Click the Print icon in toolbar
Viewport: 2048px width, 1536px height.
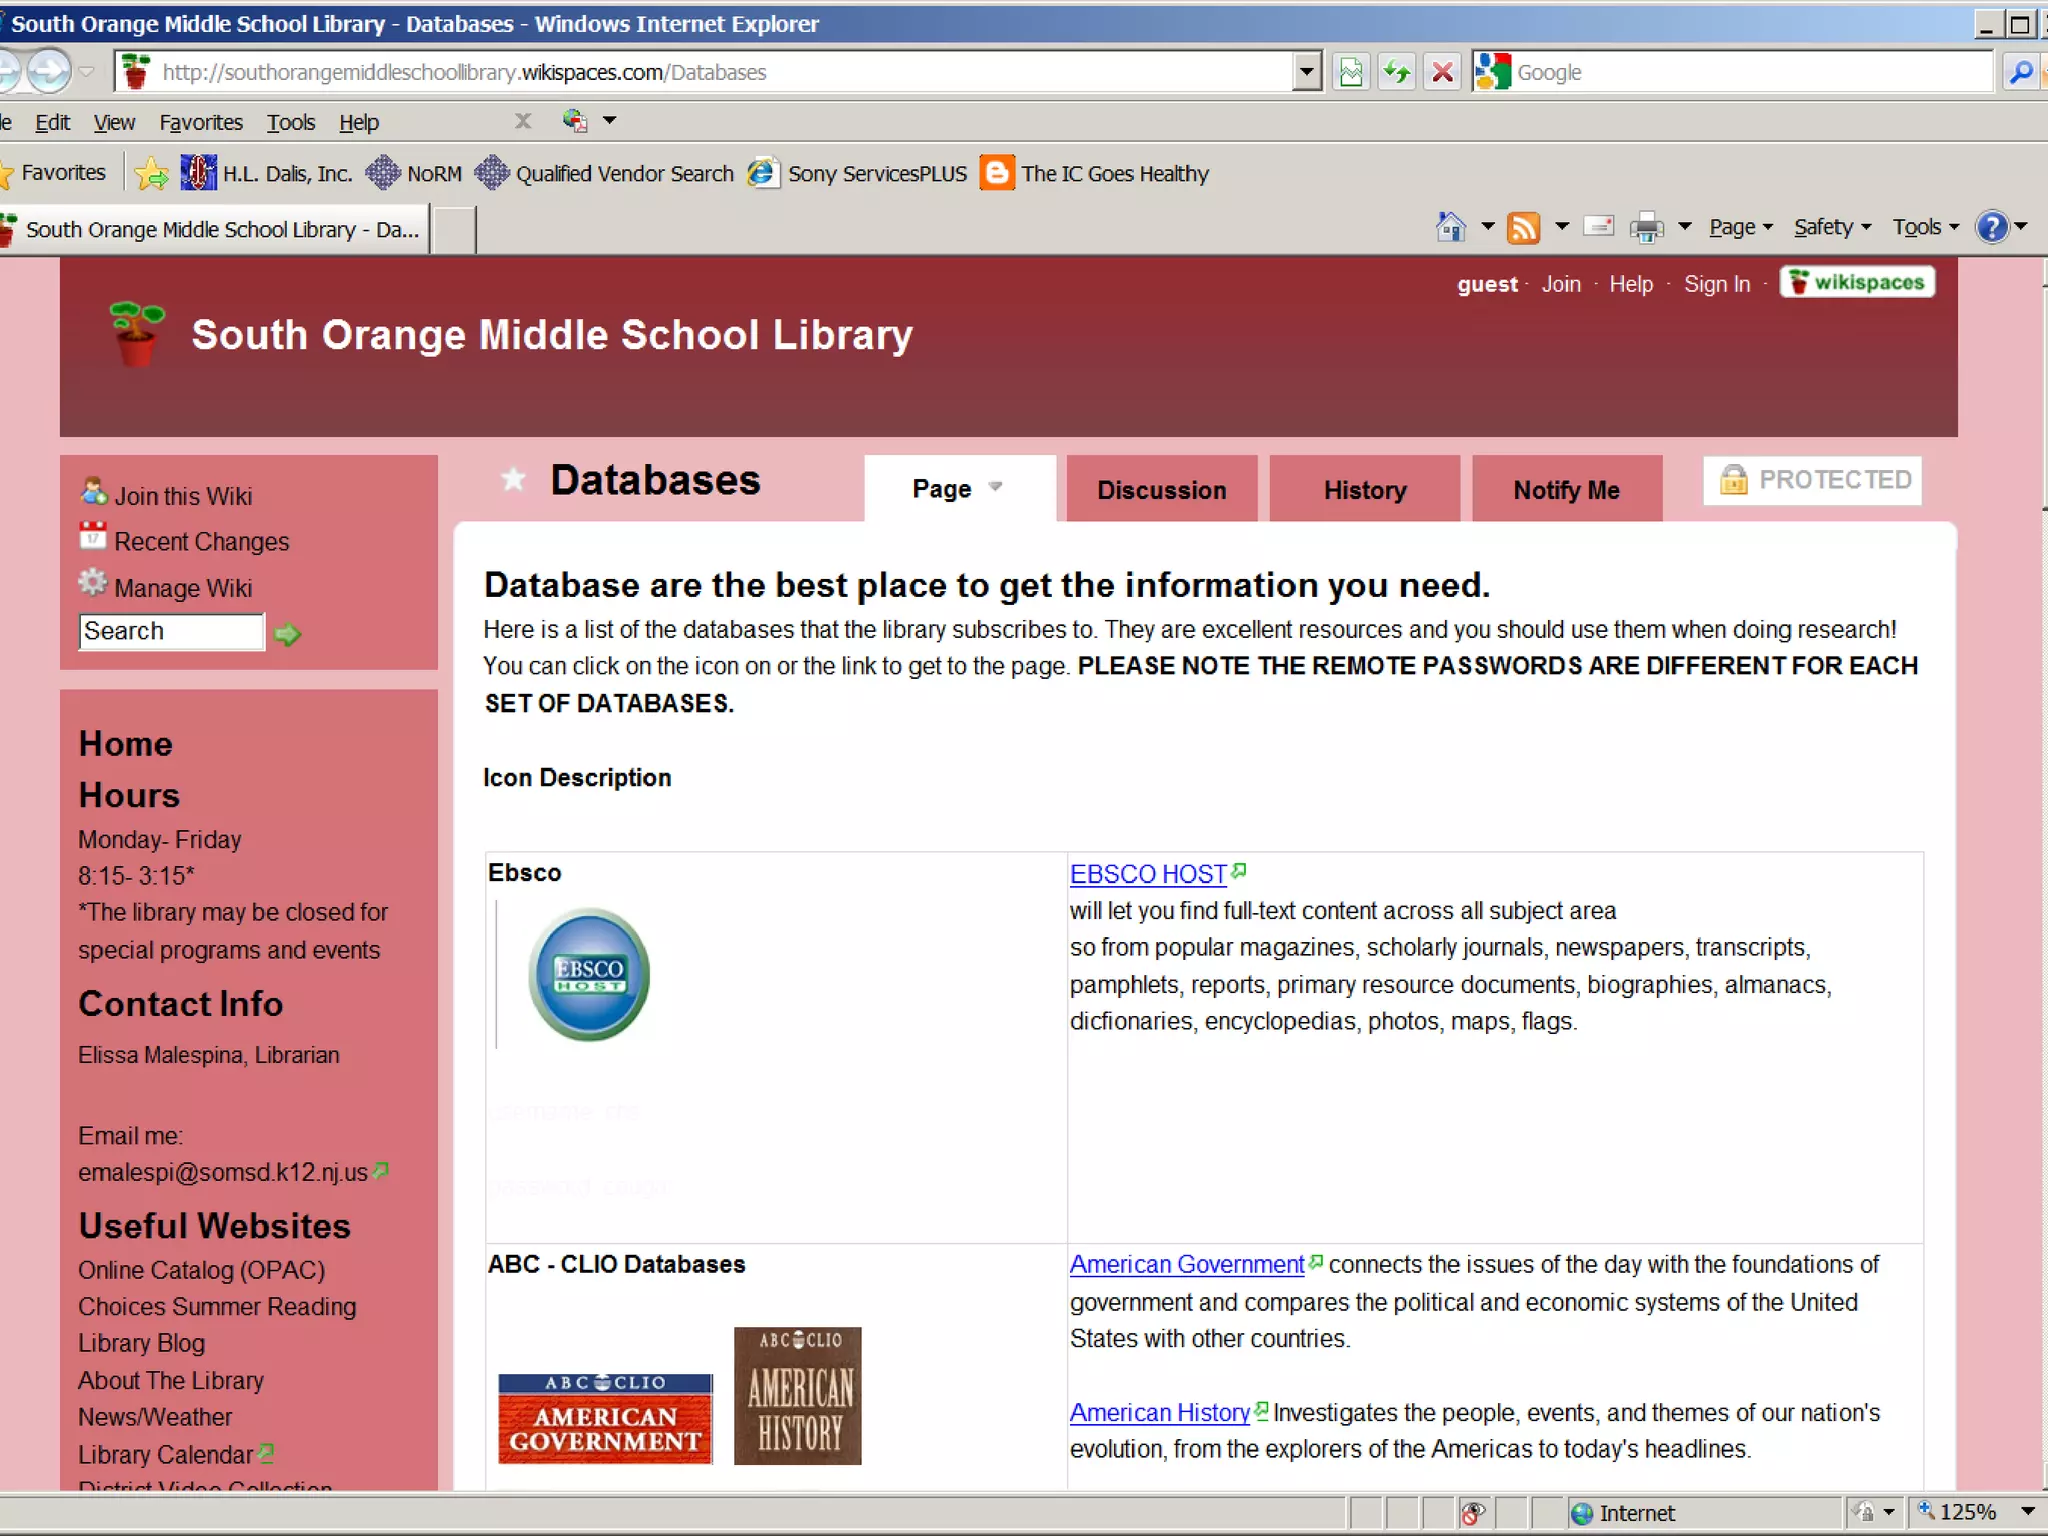point(1646,228)
